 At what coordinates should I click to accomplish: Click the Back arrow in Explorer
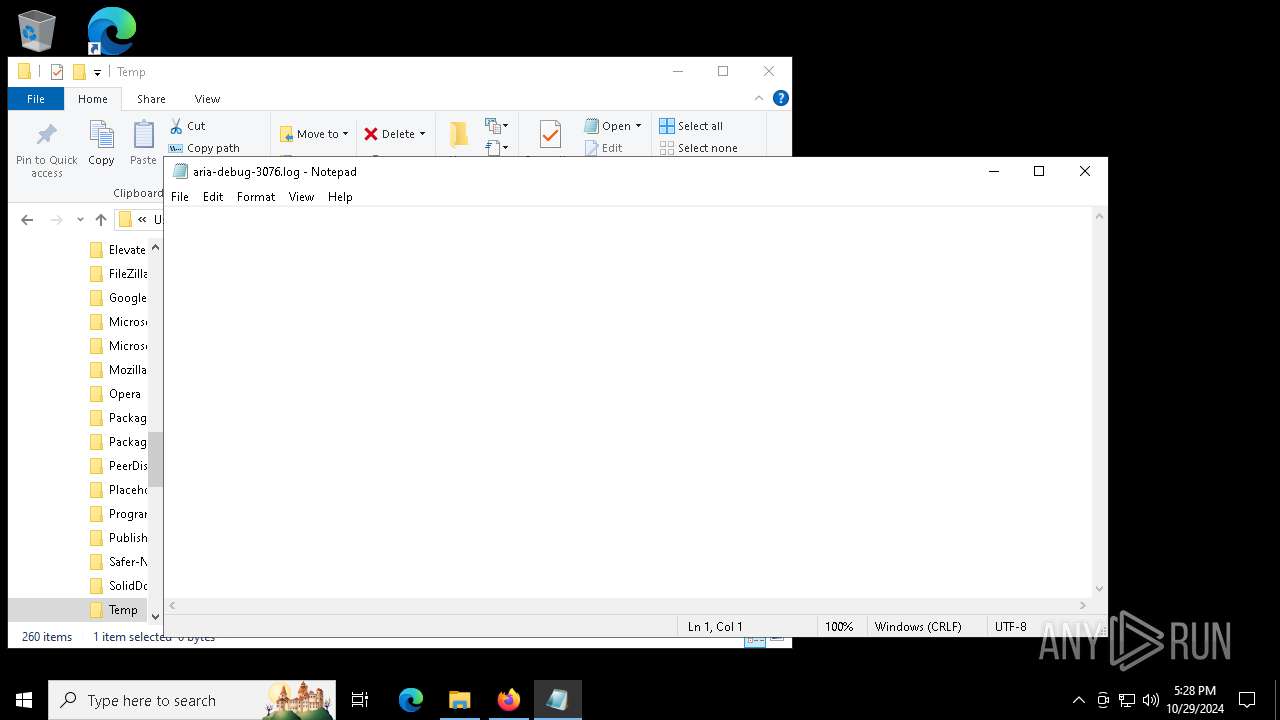click(x=27, y=220)
